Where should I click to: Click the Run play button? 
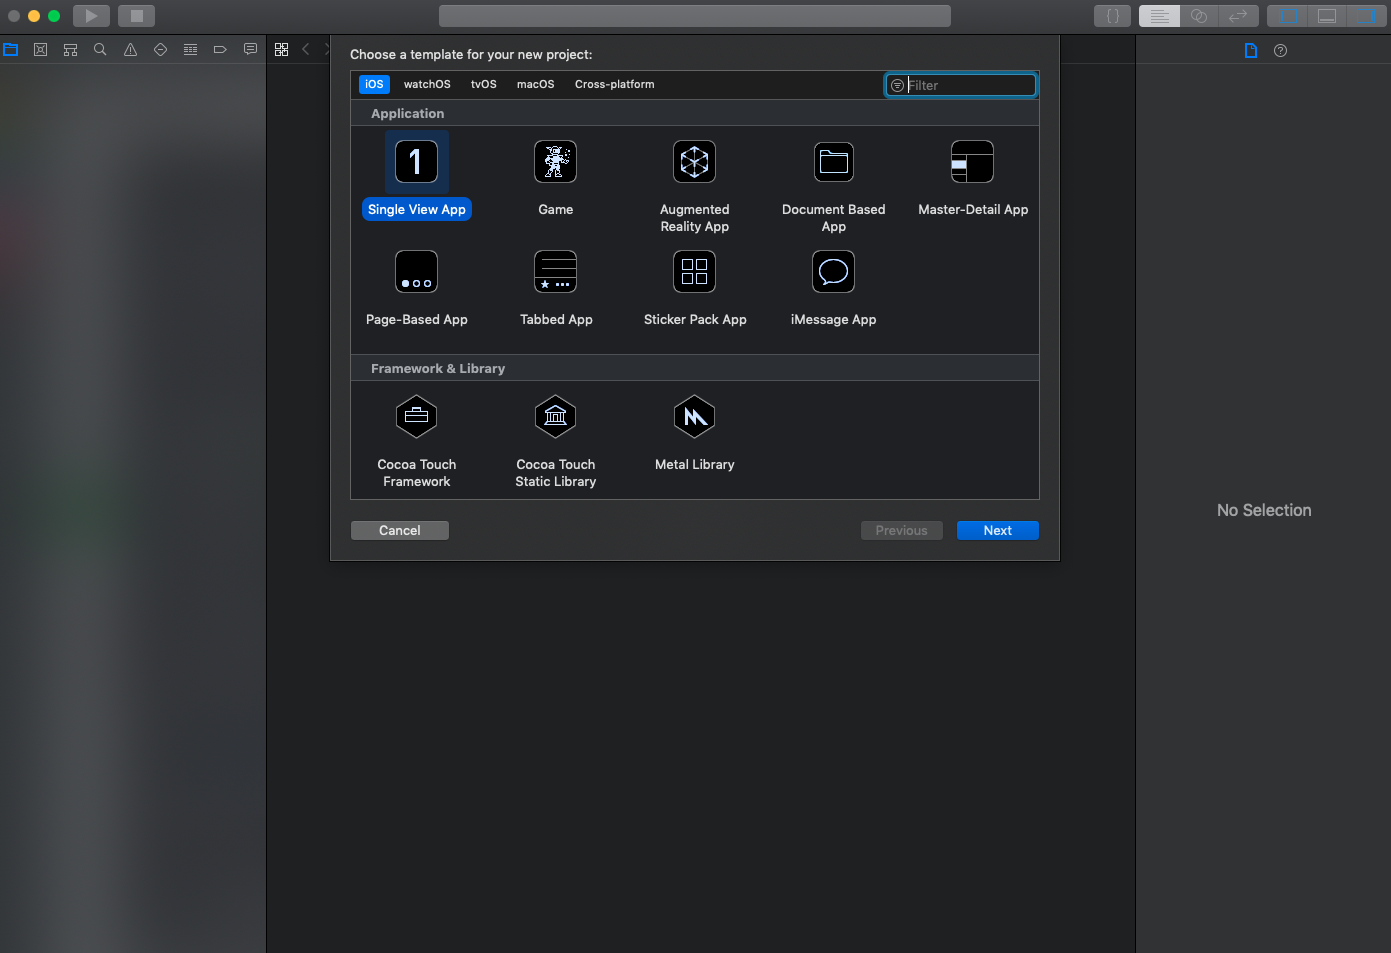point(91,16)
